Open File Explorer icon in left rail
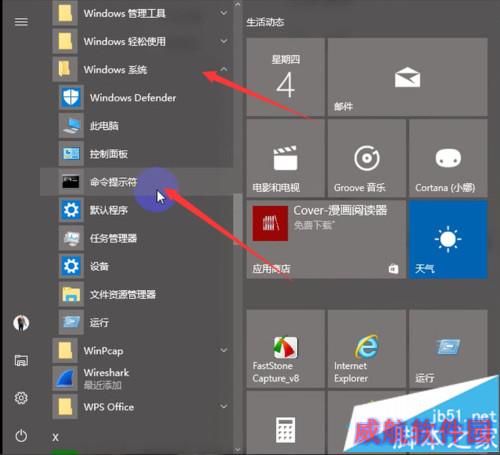This screenshot has height=455, width=500. click(21, 361)
